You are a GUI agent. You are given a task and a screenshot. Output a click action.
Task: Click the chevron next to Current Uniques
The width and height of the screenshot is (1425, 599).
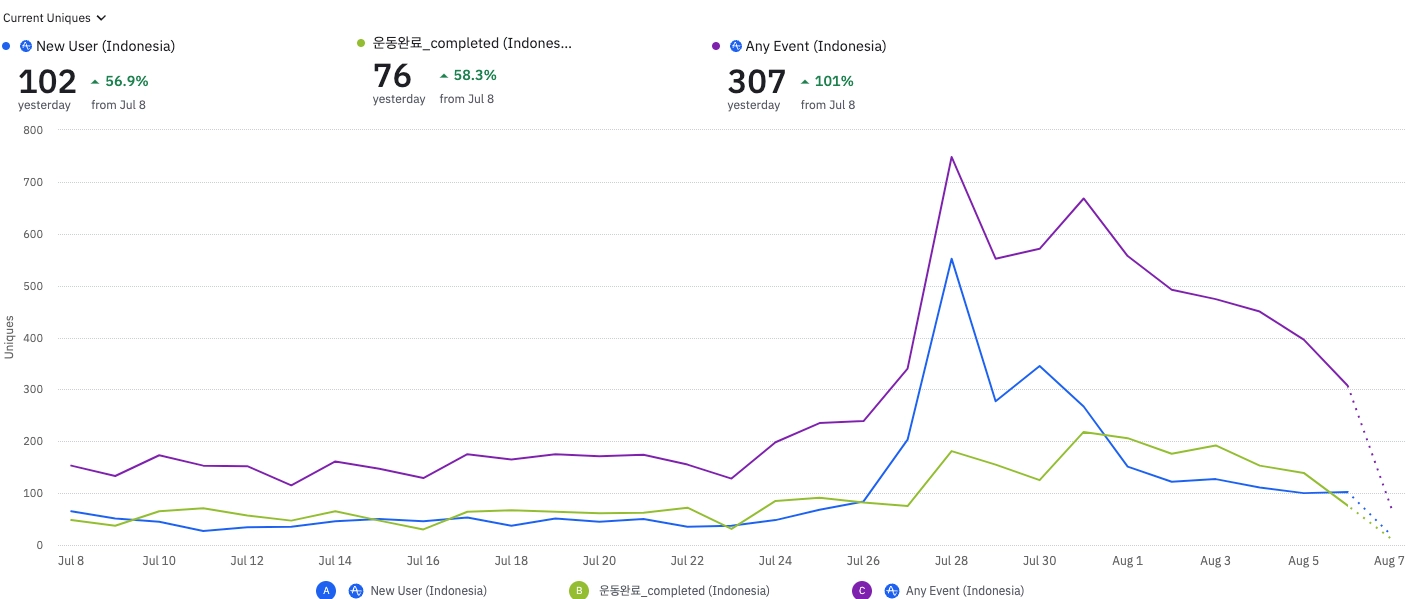pyautogui.click(x=101, y=18)
